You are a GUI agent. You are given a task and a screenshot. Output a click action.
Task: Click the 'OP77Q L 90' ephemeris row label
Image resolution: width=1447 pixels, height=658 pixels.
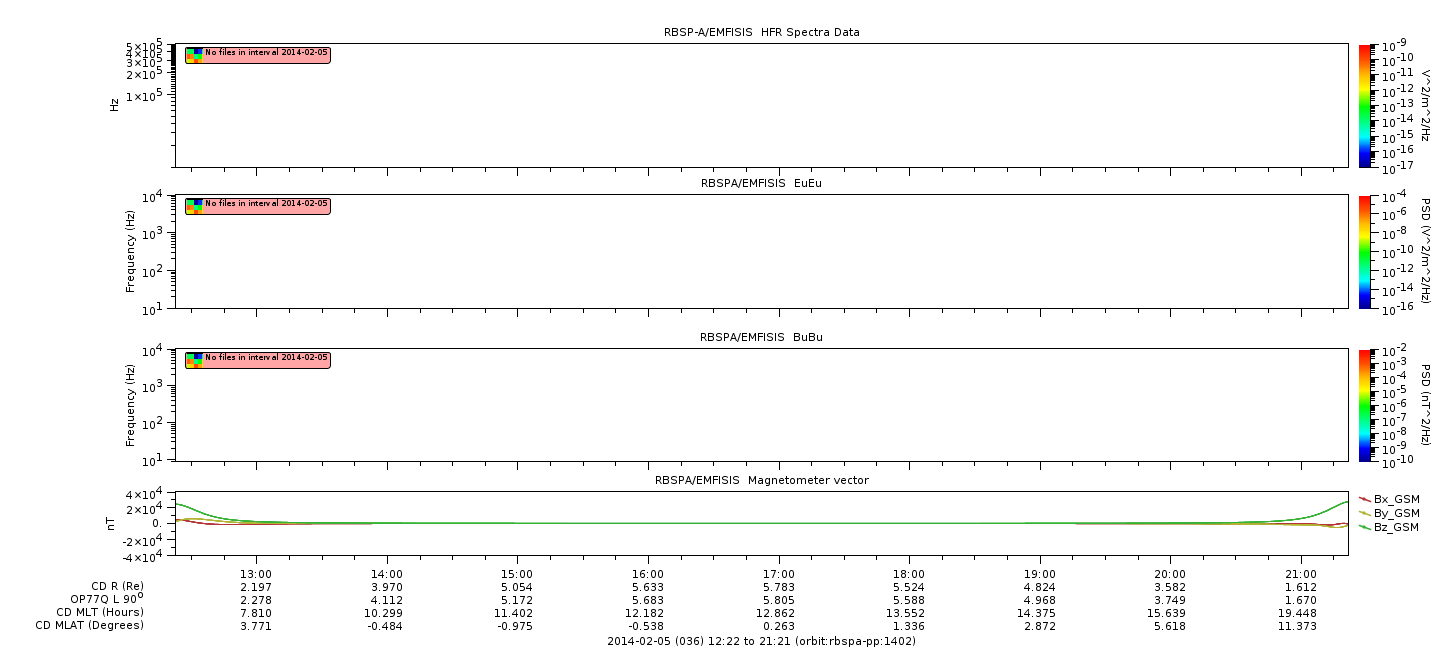(x=99, y=599)
